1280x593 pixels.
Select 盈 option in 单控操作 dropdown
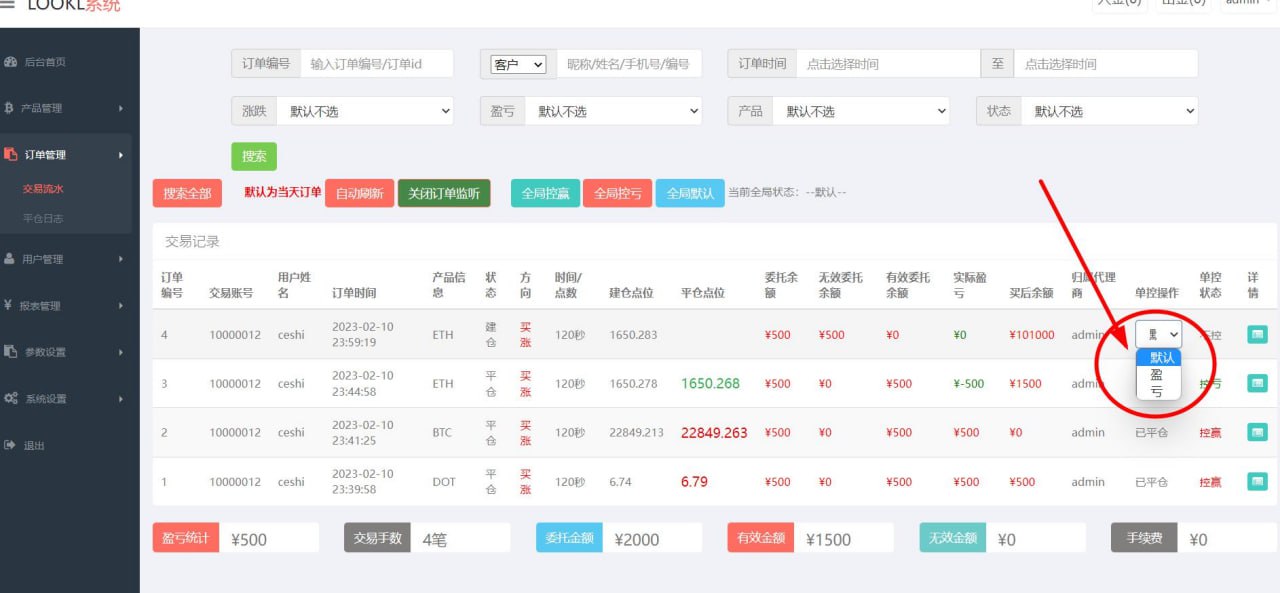click(x=1157, y=375)
